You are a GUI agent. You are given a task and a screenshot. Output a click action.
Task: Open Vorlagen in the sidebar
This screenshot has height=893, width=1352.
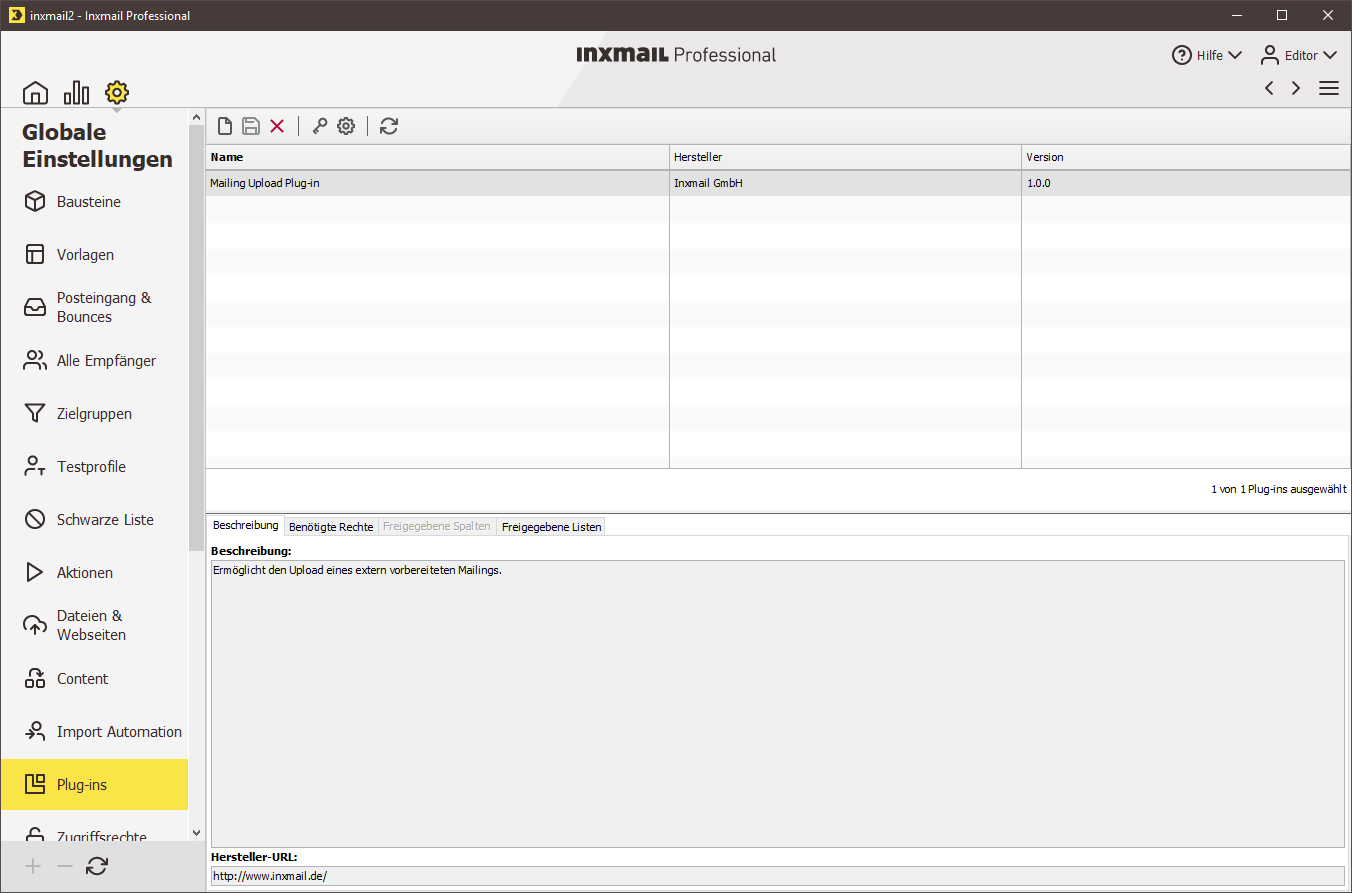click(x=95, y=255)
